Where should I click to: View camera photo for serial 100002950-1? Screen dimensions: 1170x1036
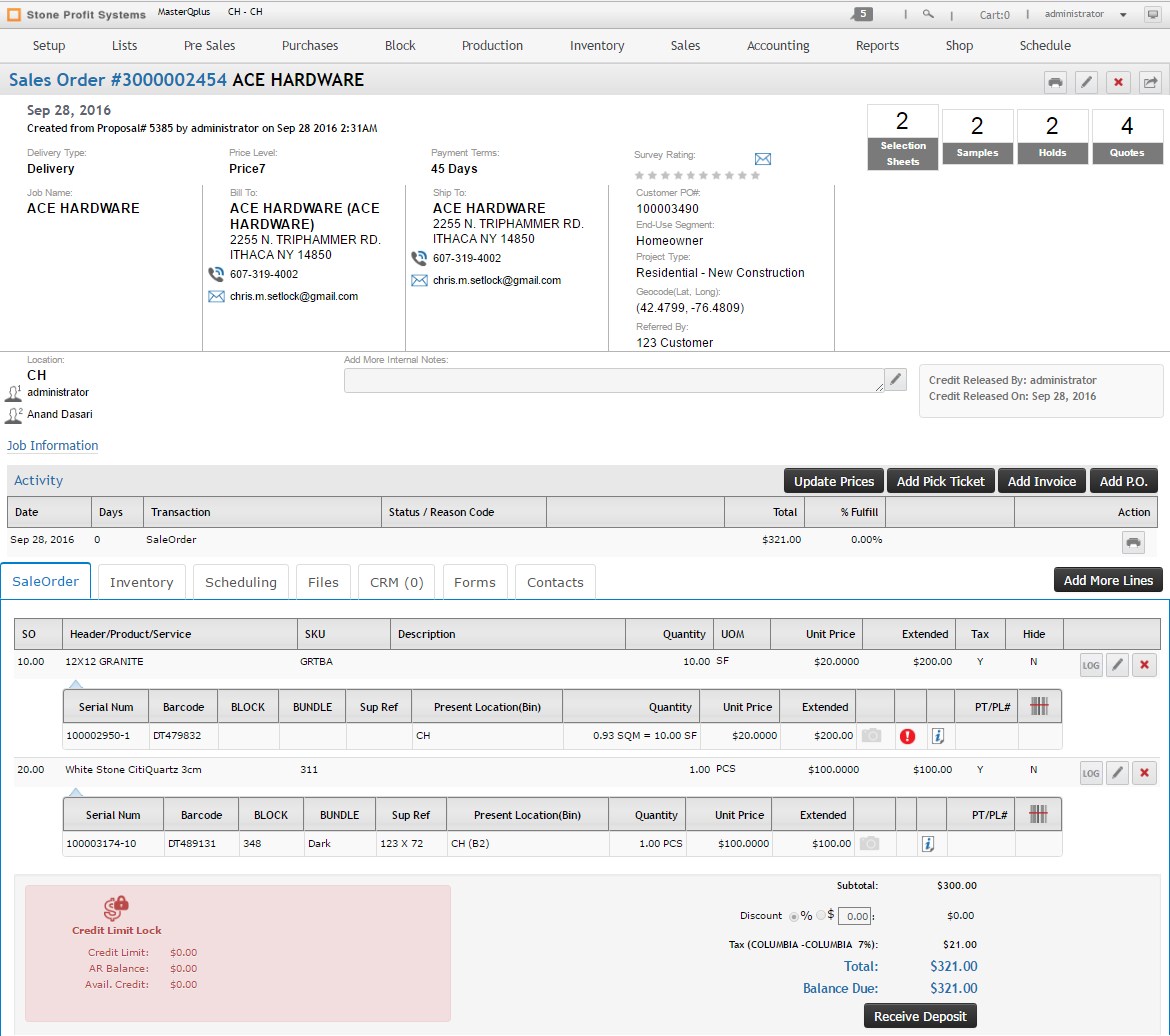[871, 736]
